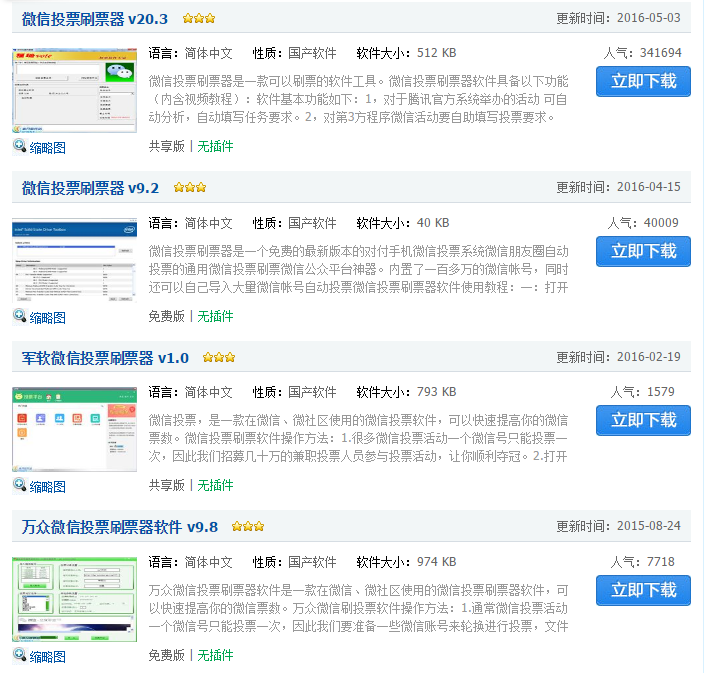
Task: Open the 万众 v9.8 green screenshot thumbnail
Action: (74, 599)
